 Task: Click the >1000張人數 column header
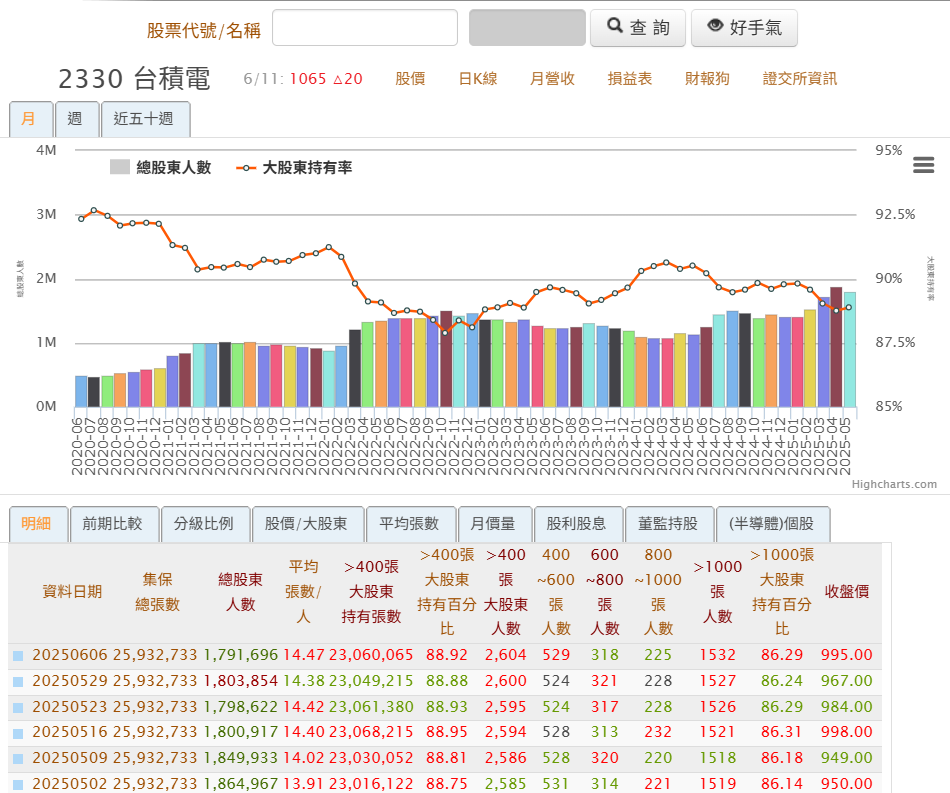(x=717, y=592)
